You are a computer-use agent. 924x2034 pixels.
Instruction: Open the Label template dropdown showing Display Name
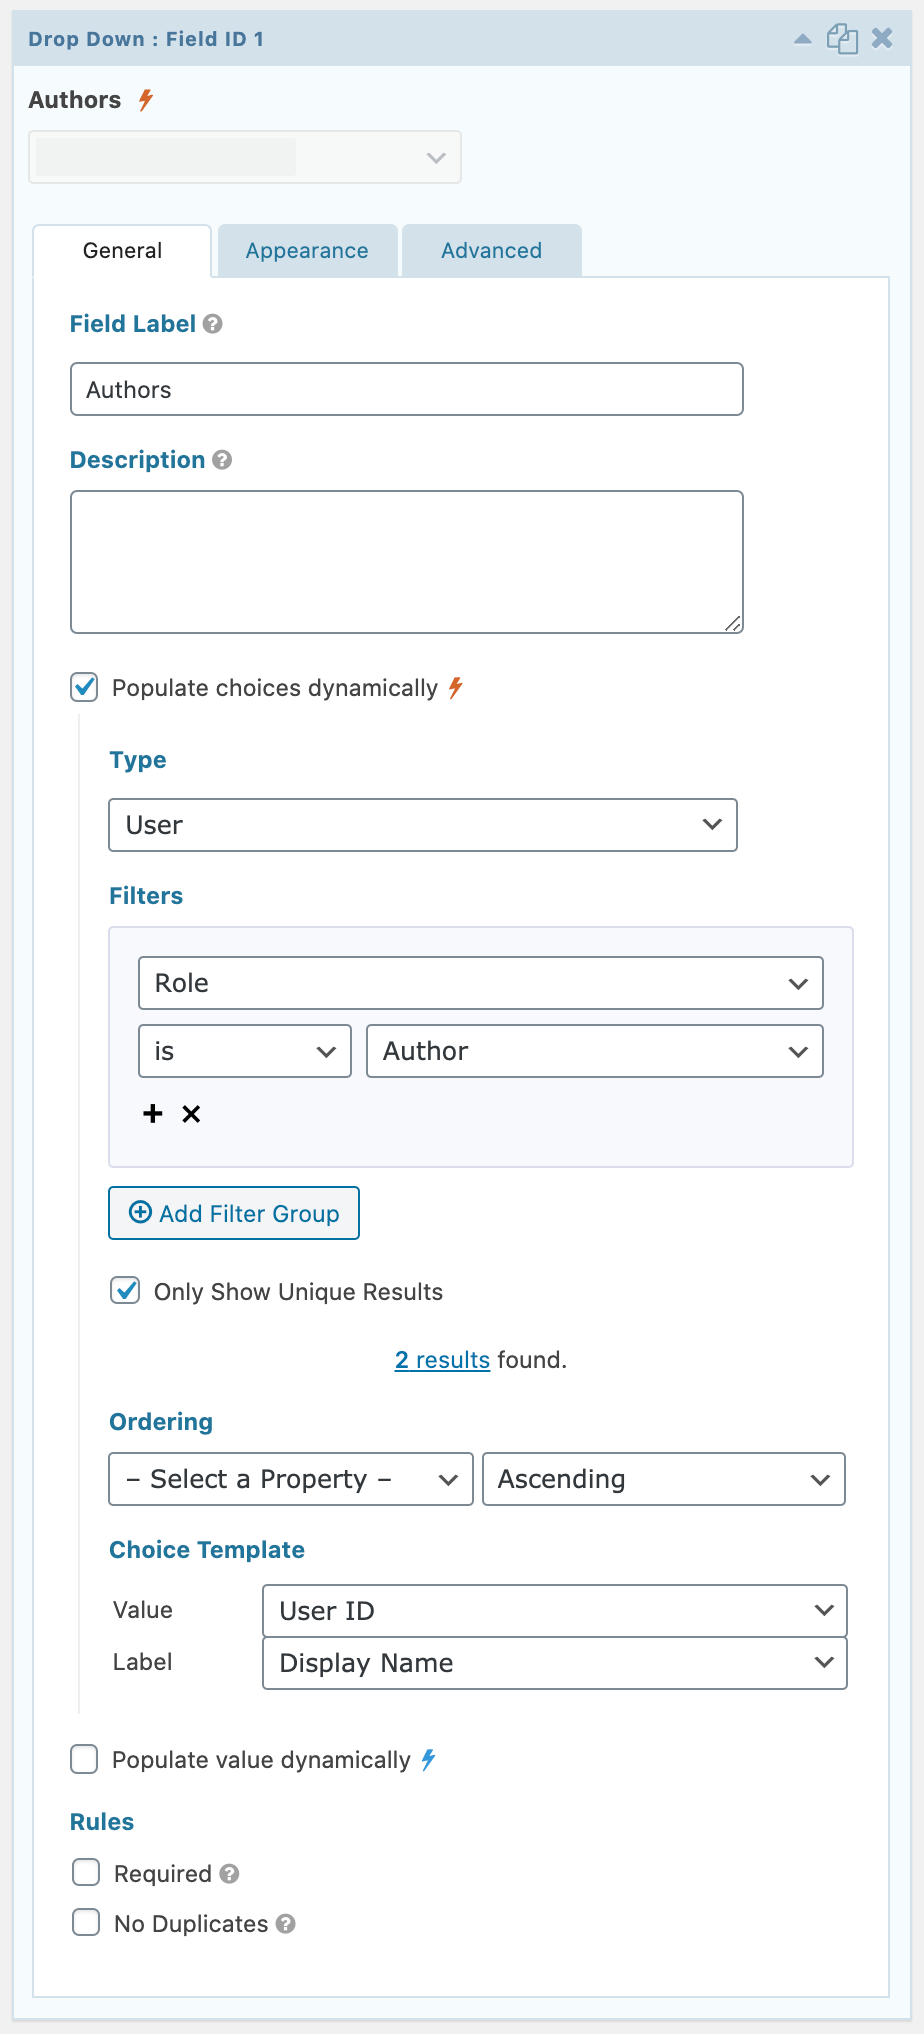point(555,1663)
